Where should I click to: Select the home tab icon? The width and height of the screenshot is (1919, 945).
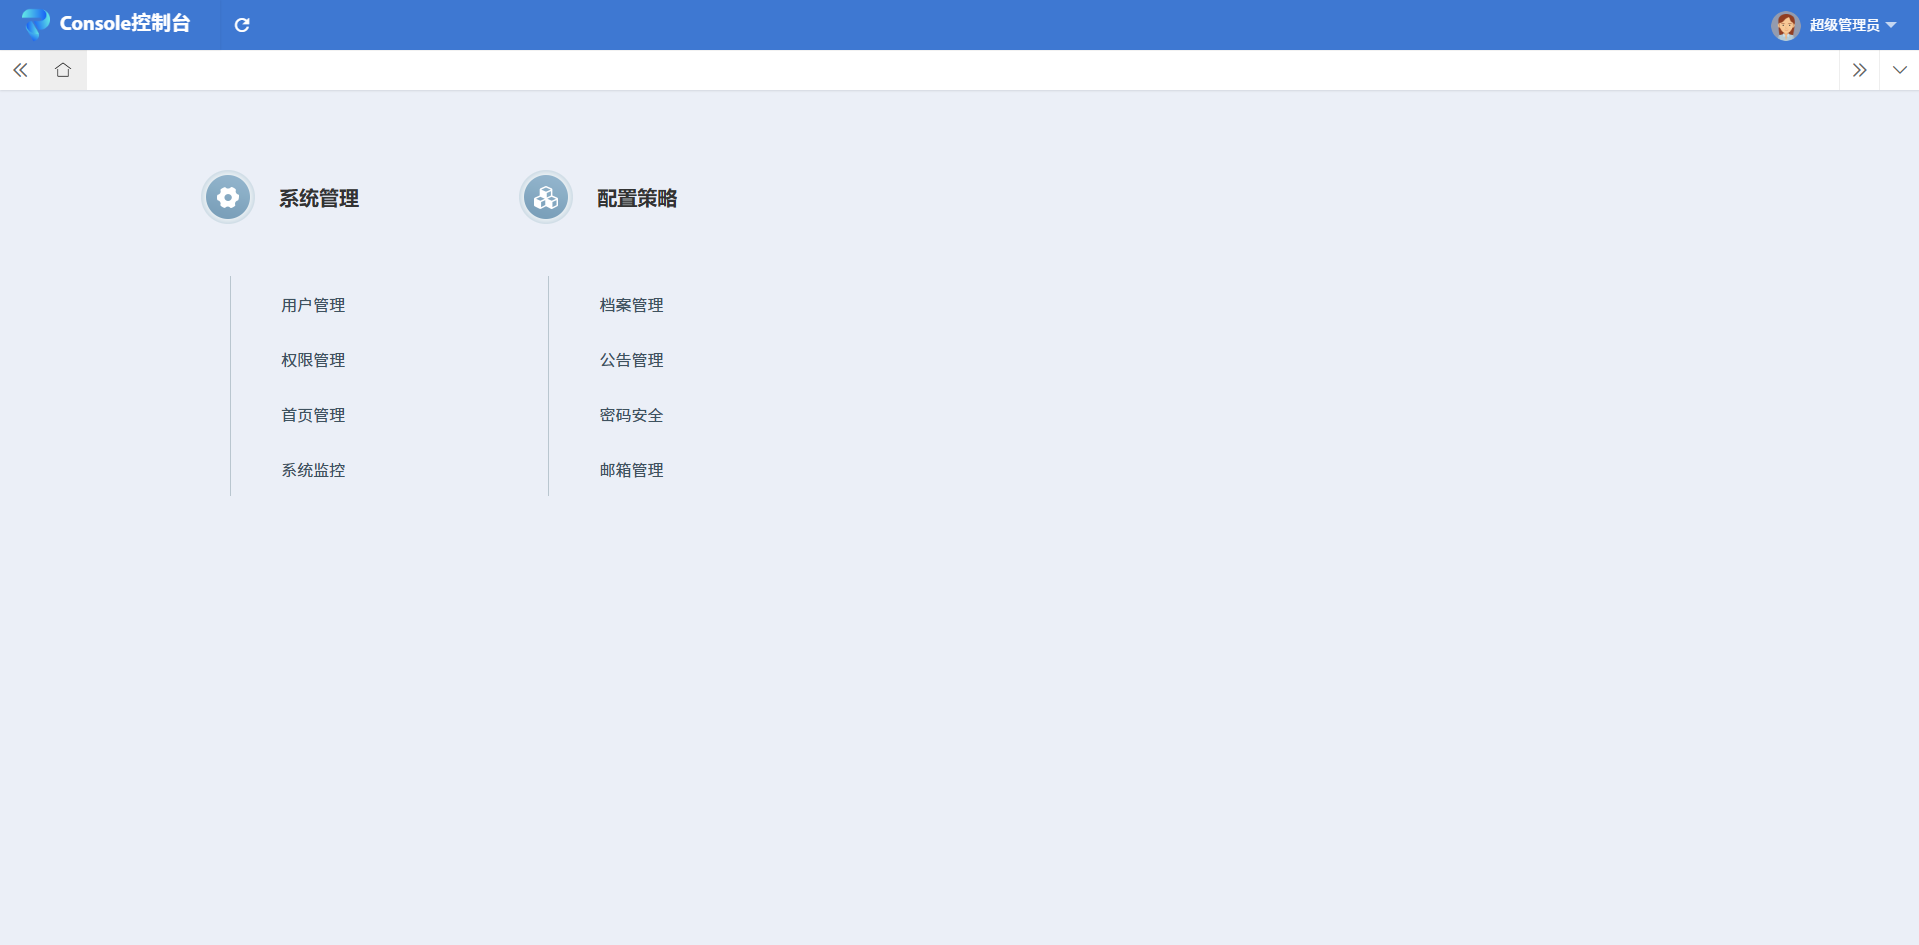point(63,70)
